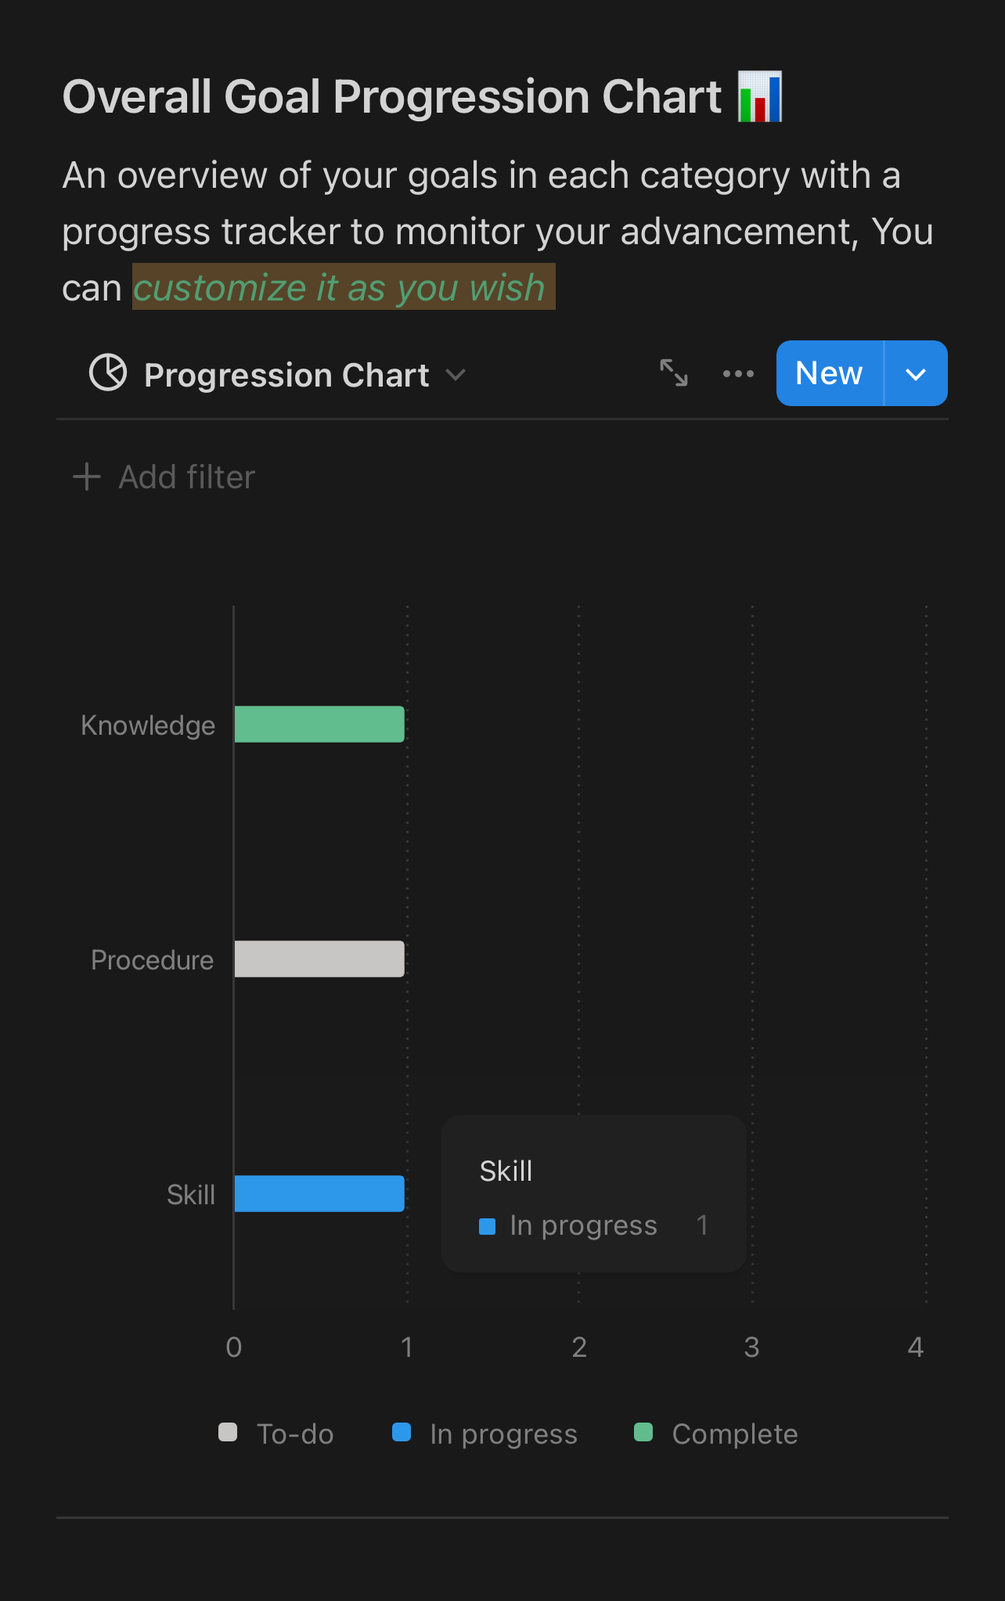
Task: Open full-page expand arrows icon
Action: pyautogui.click(x=674, y=373)
